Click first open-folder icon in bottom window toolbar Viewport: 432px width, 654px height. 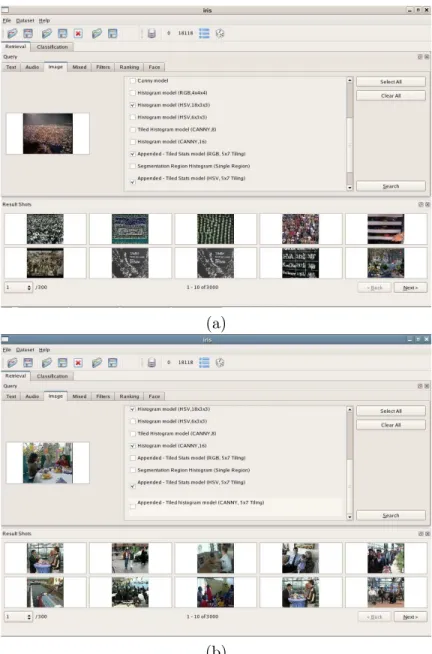12,362
